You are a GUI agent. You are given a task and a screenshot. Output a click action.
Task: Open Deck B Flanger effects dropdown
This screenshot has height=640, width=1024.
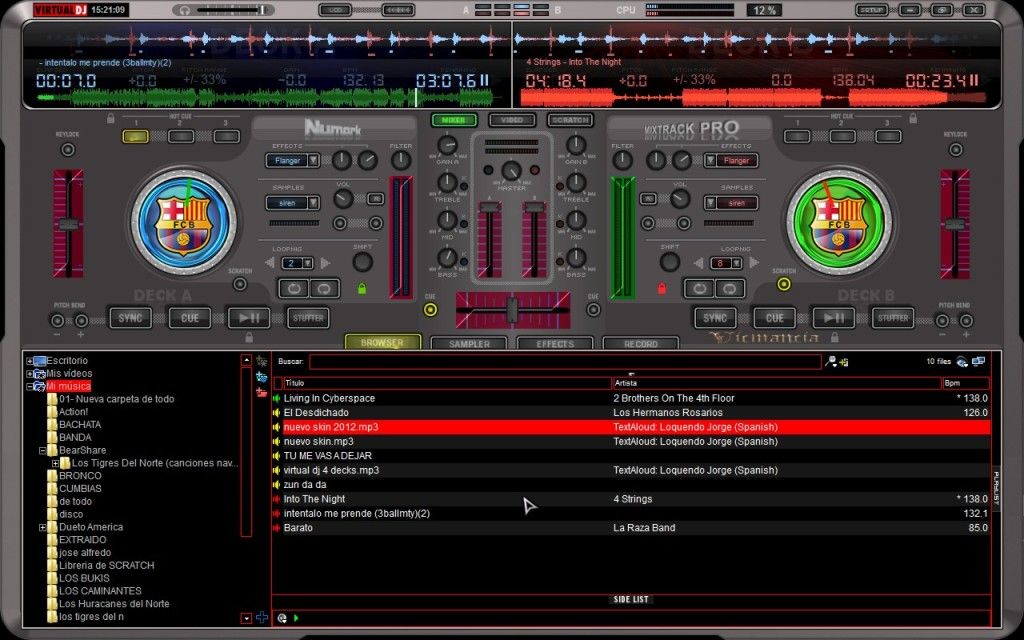[x=711, y=161]
